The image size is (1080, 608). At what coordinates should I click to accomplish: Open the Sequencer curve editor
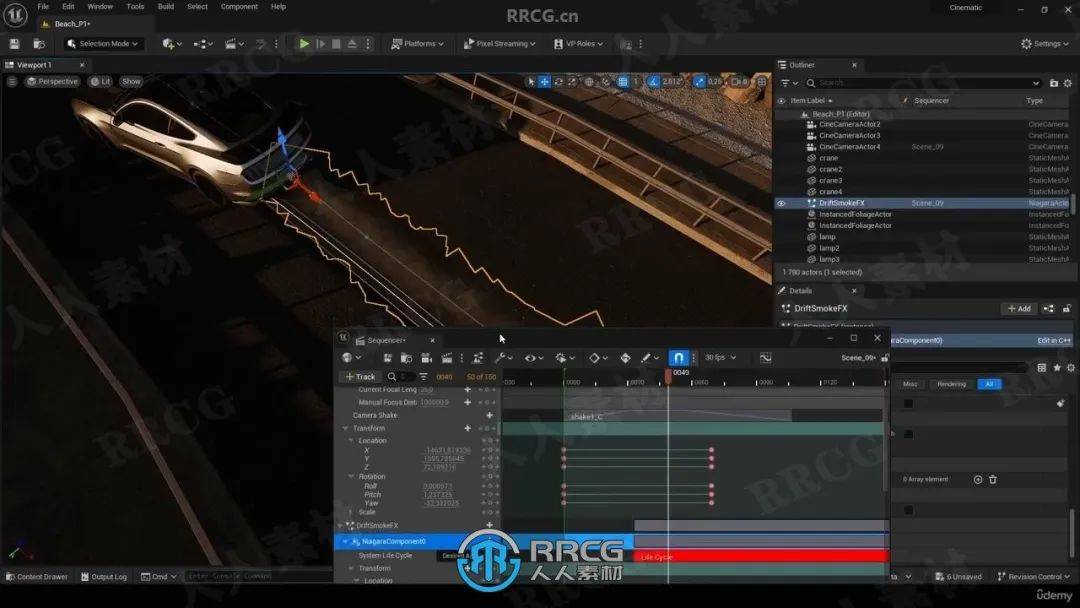[765, 357]
